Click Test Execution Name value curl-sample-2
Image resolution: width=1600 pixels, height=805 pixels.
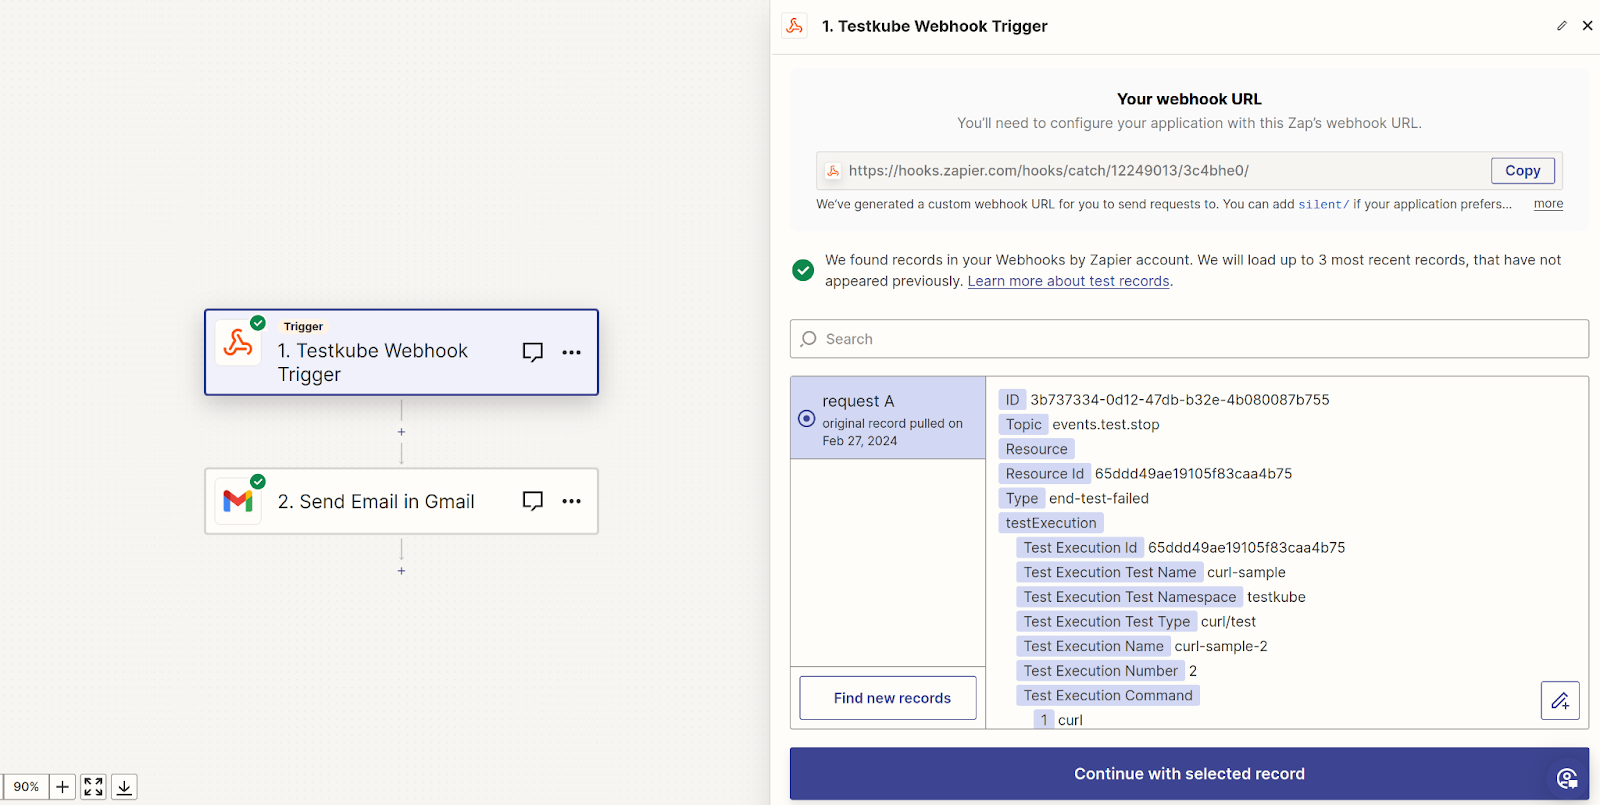point(1221,646)
